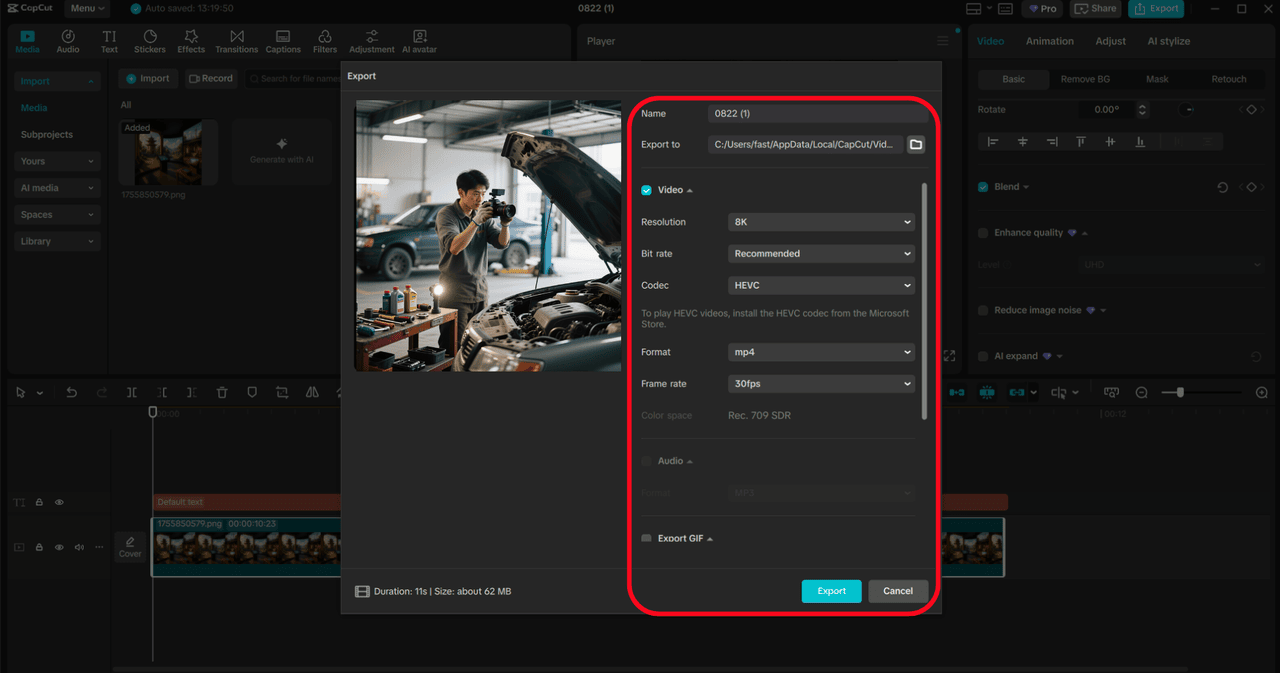
Task: Cancel the export dialog
Action: (x=897, y=591)
